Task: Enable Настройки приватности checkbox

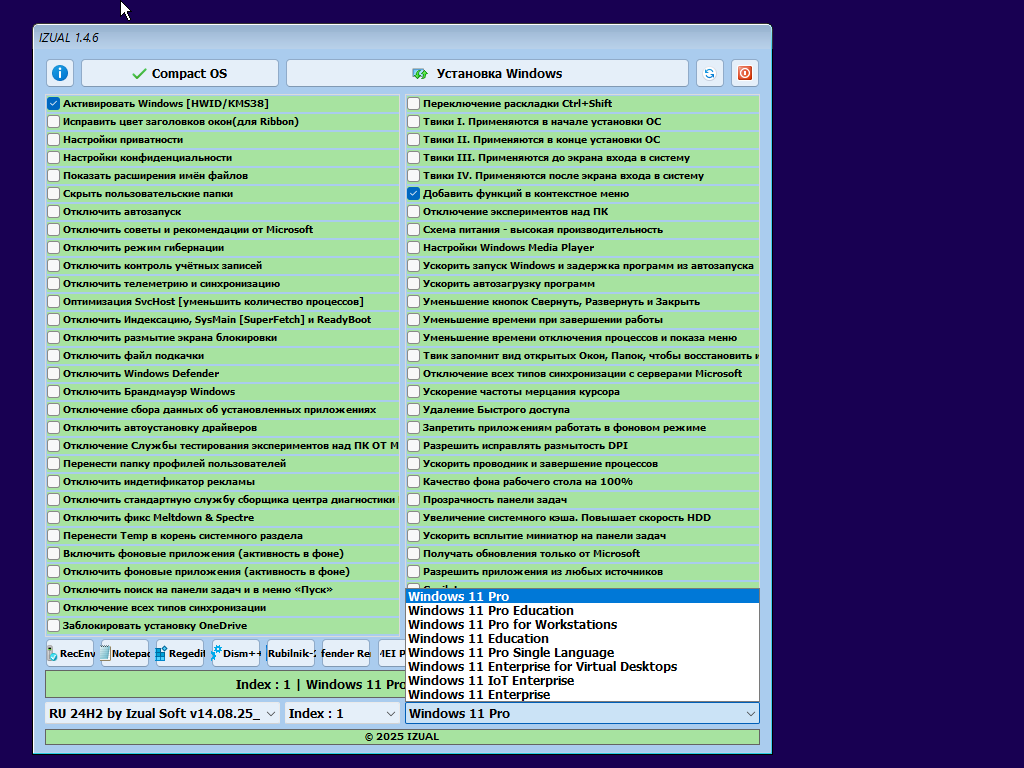Action: coord(54,139)
